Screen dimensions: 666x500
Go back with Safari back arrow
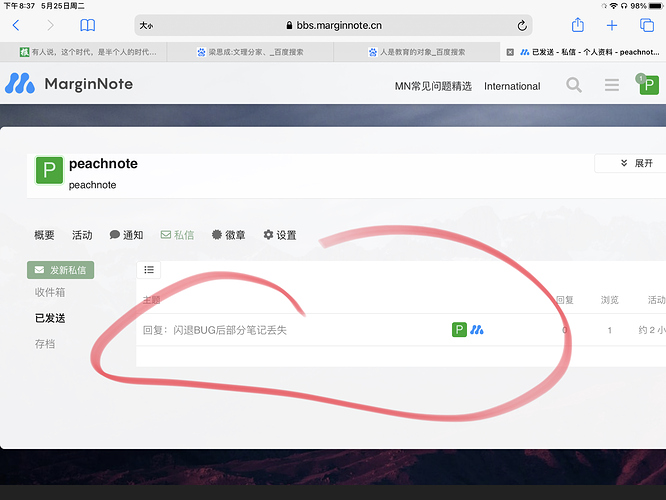coord(16,25)
